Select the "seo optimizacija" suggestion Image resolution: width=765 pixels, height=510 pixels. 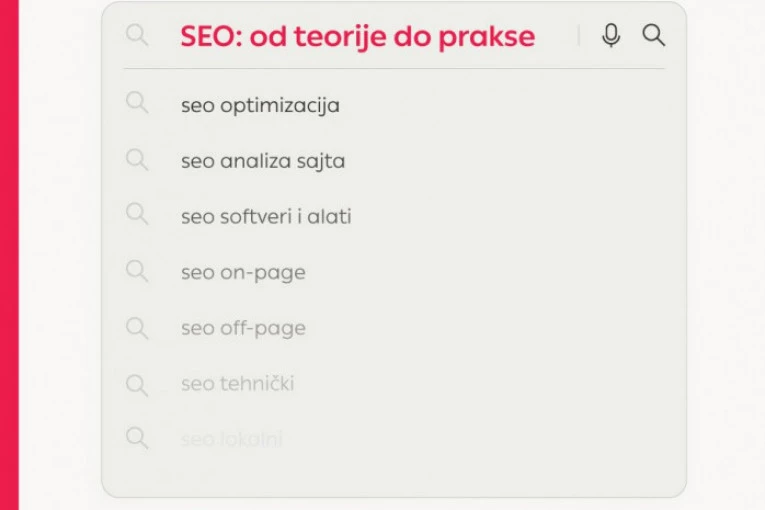tap(260, 105)
